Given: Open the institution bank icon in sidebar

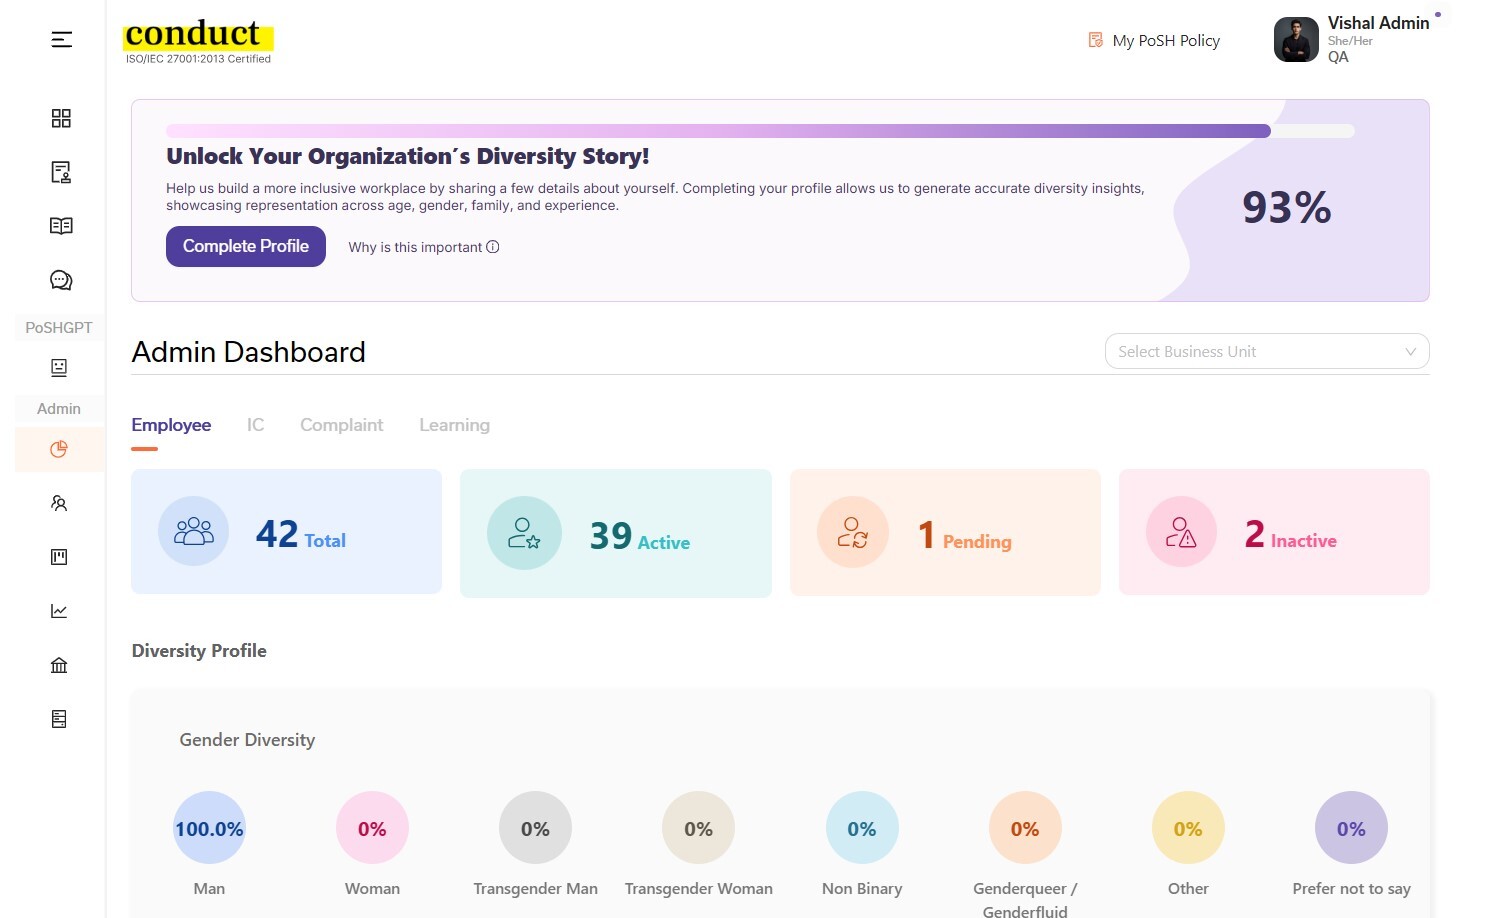Looking at the screenshot, I should point(58,665).
